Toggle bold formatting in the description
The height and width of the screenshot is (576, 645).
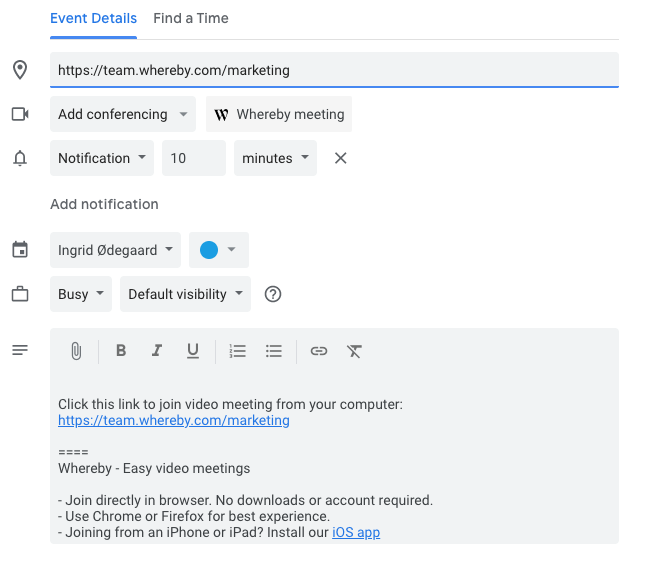tap(121, 351)
